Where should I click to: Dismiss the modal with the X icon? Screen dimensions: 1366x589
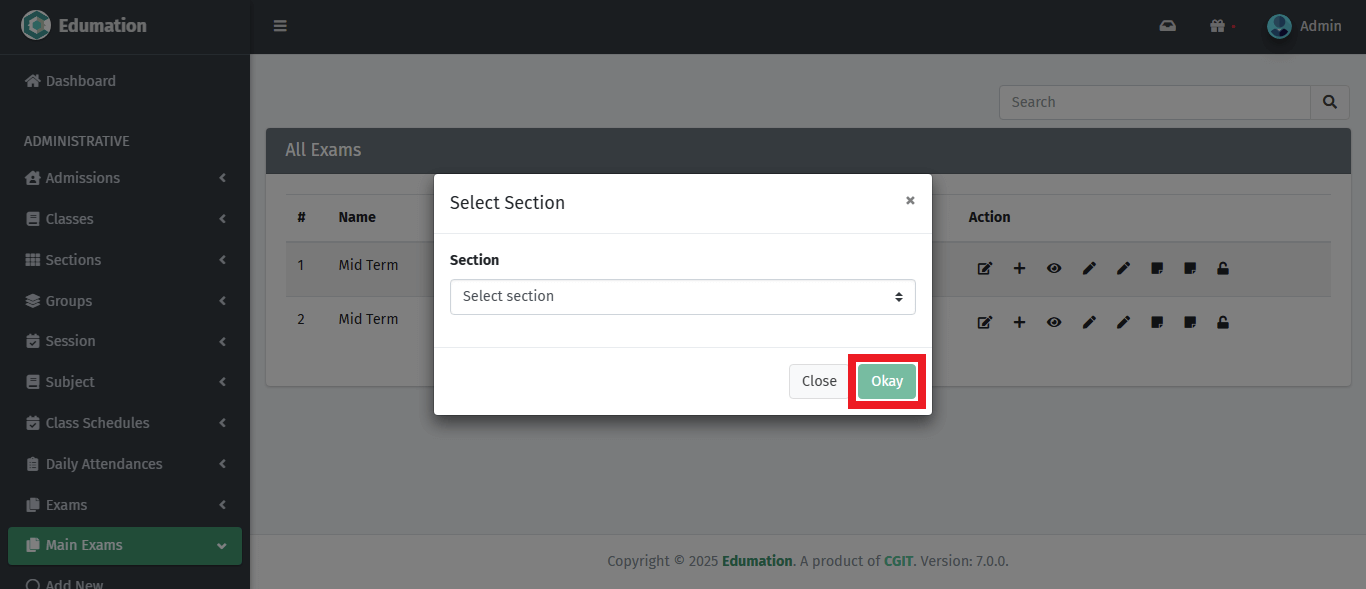click(x=910, y=200)
